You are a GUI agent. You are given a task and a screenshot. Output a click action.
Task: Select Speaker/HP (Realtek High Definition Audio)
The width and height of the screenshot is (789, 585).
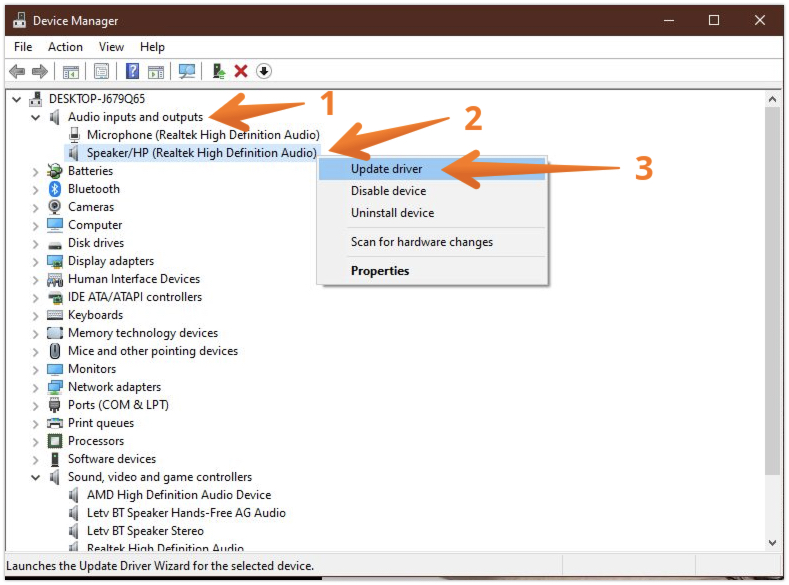[202, 153]
